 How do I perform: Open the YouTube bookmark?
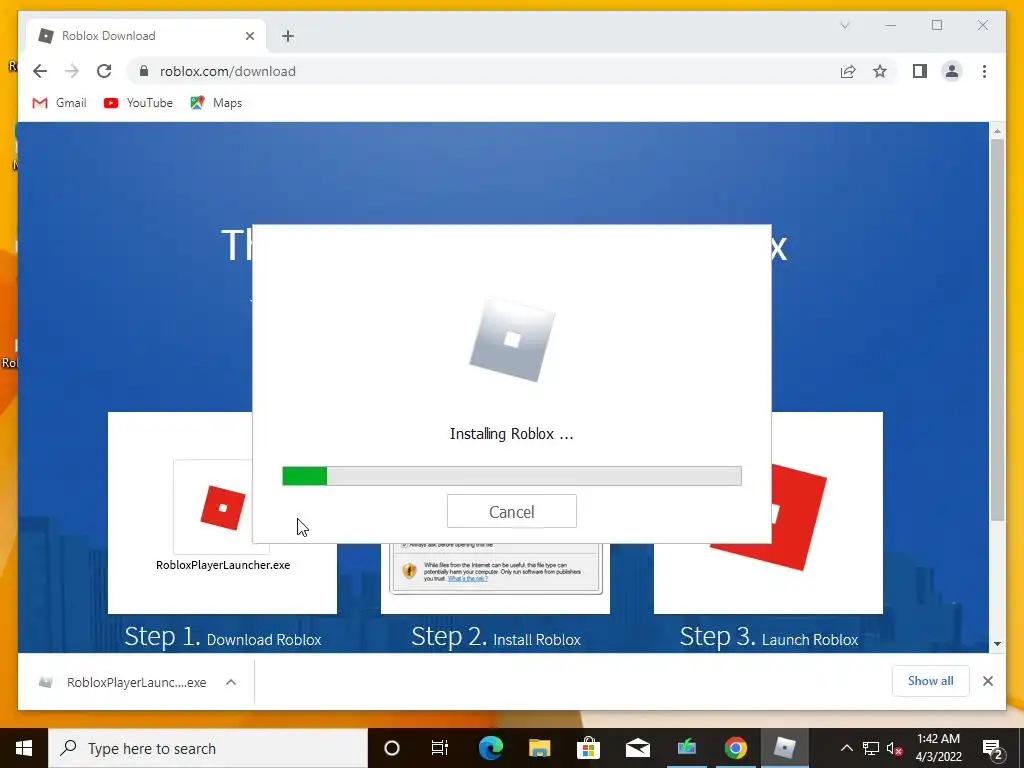point(138,103)
